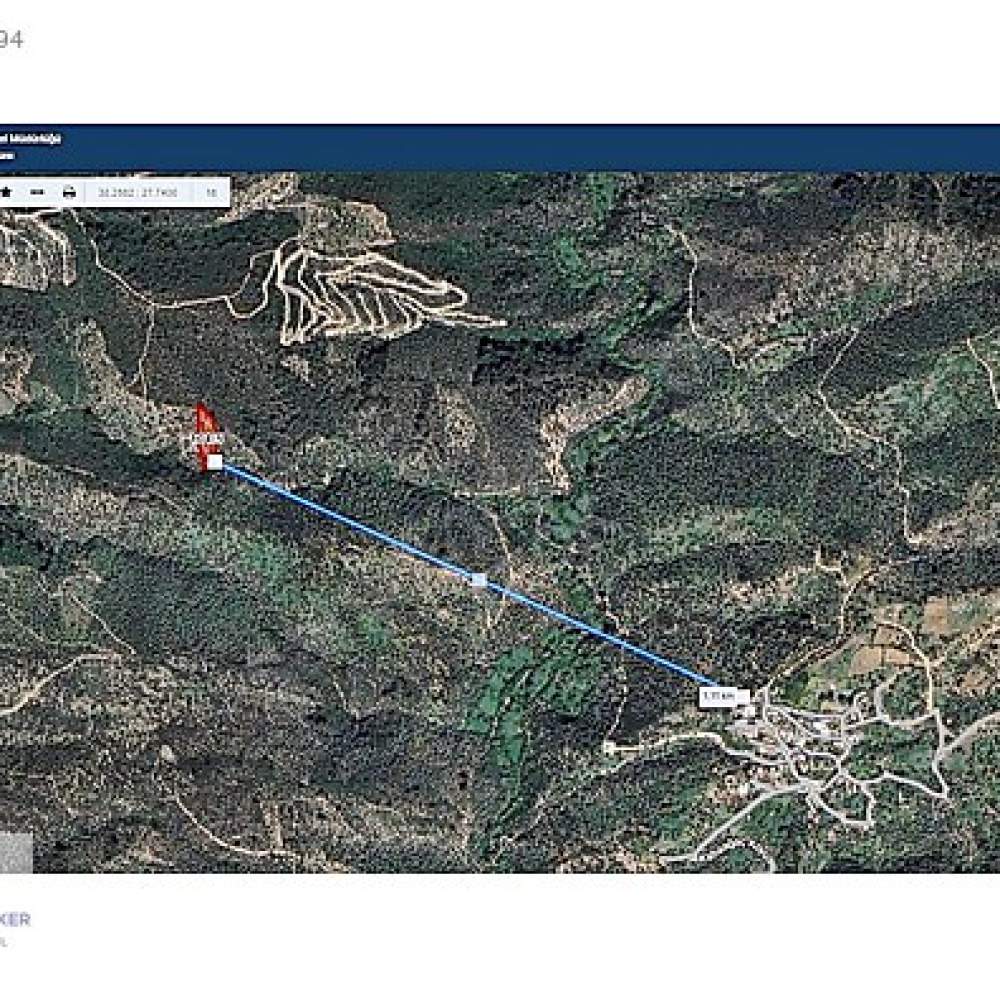Click the small gray text below purple link
This screenshot has height=1000, width=1000.
pyautogui.click(x=3, y=941)
